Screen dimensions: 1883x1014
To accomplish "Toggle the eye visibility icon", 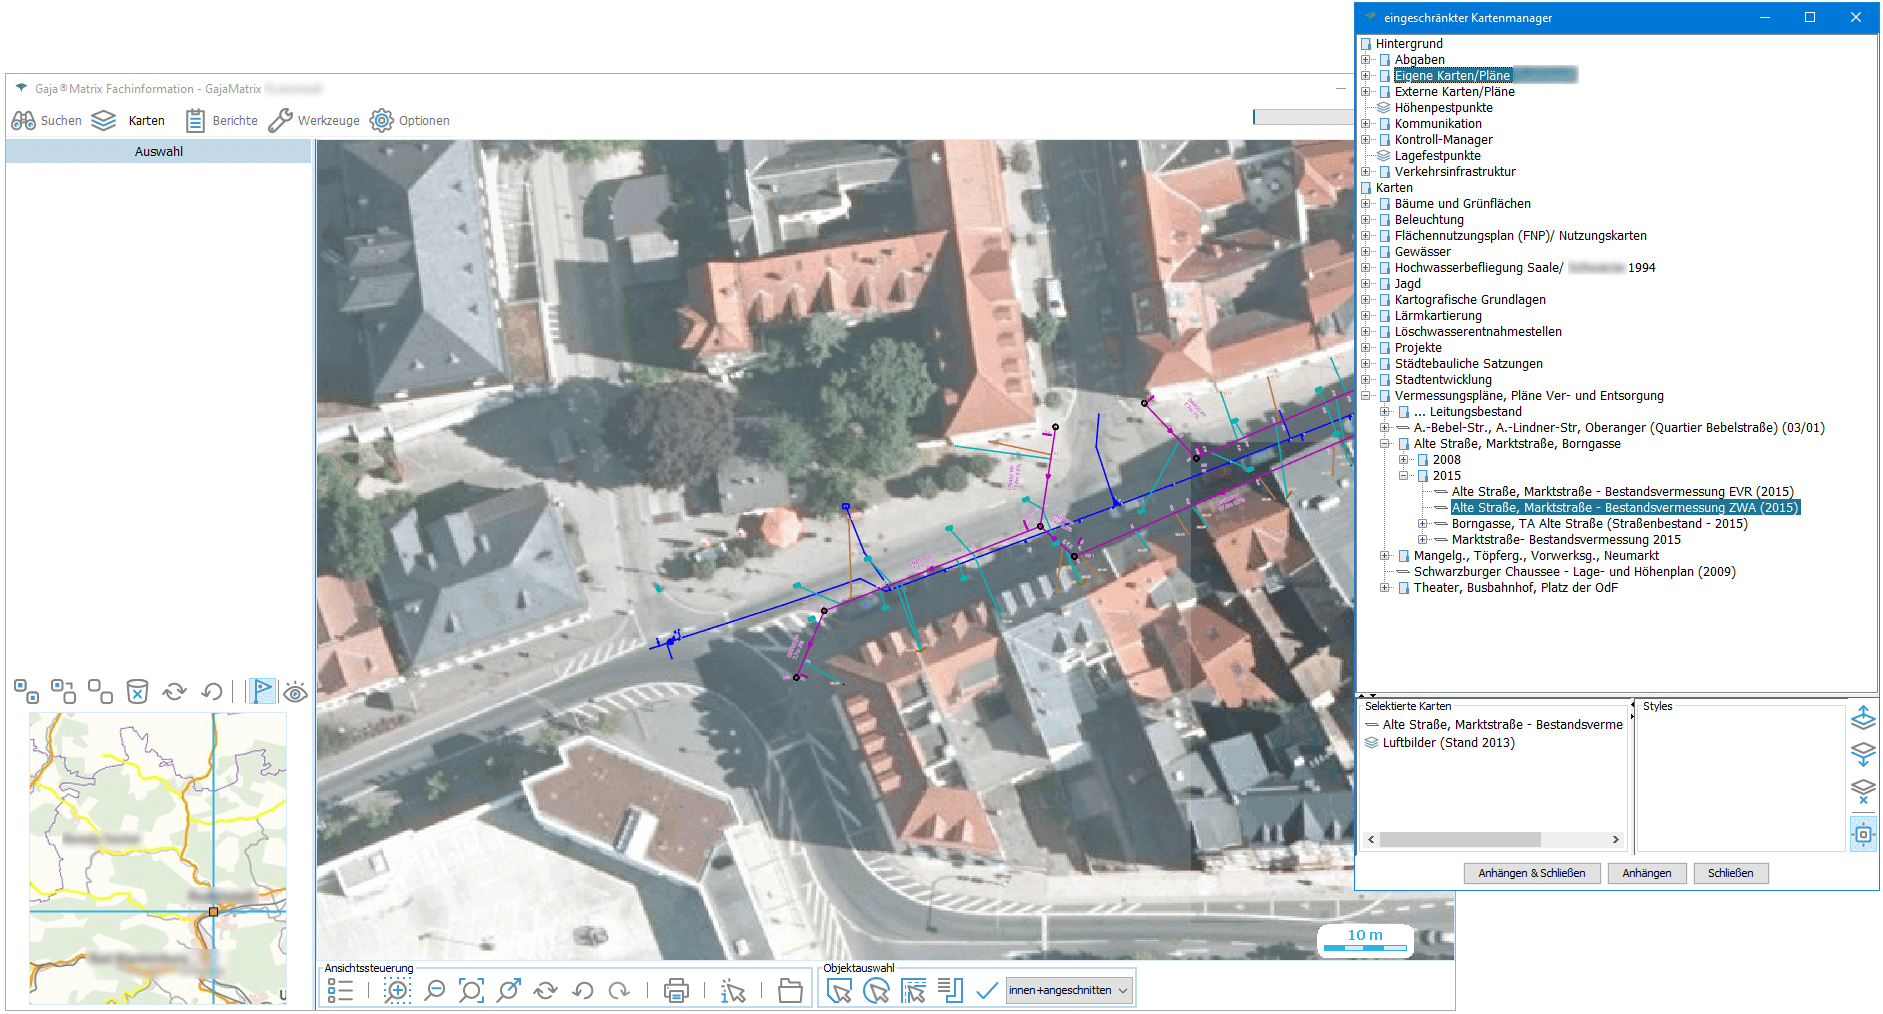I will [x=295, y=692].
